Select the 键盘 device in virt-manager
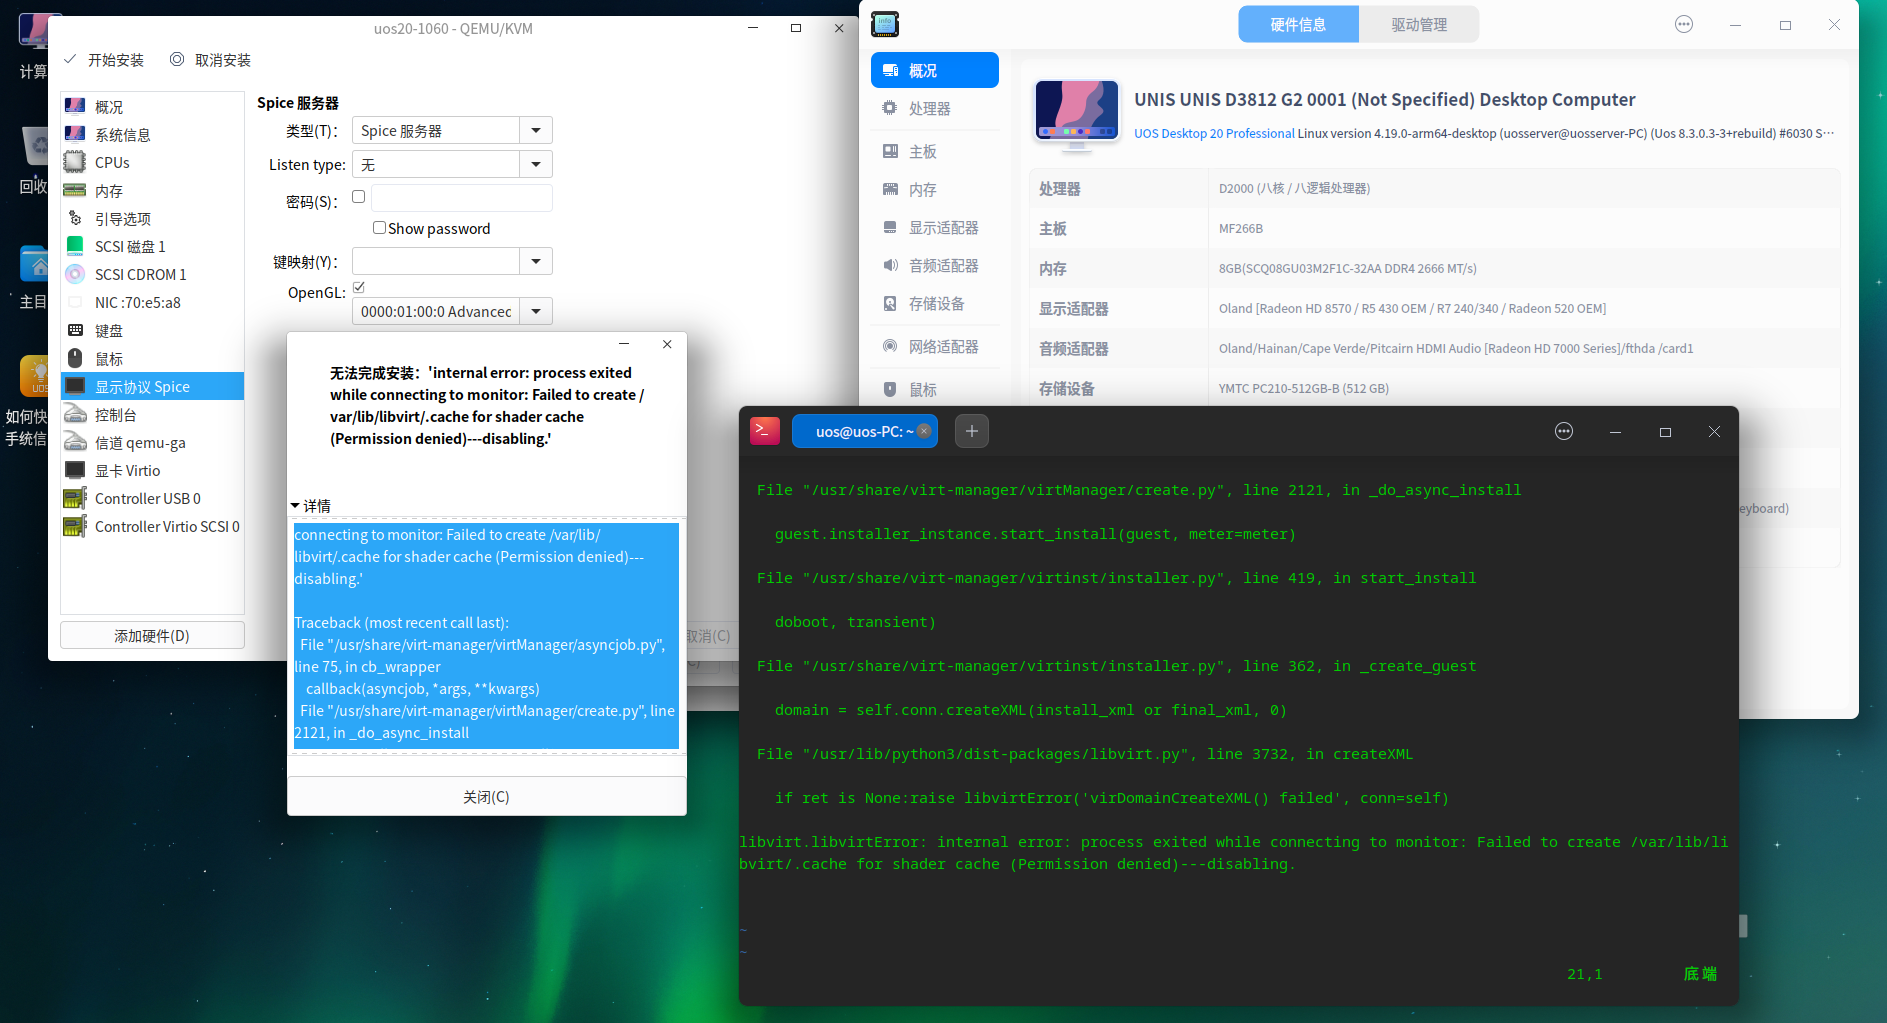Screen dimensions: 1887x1023 [110, 330]
